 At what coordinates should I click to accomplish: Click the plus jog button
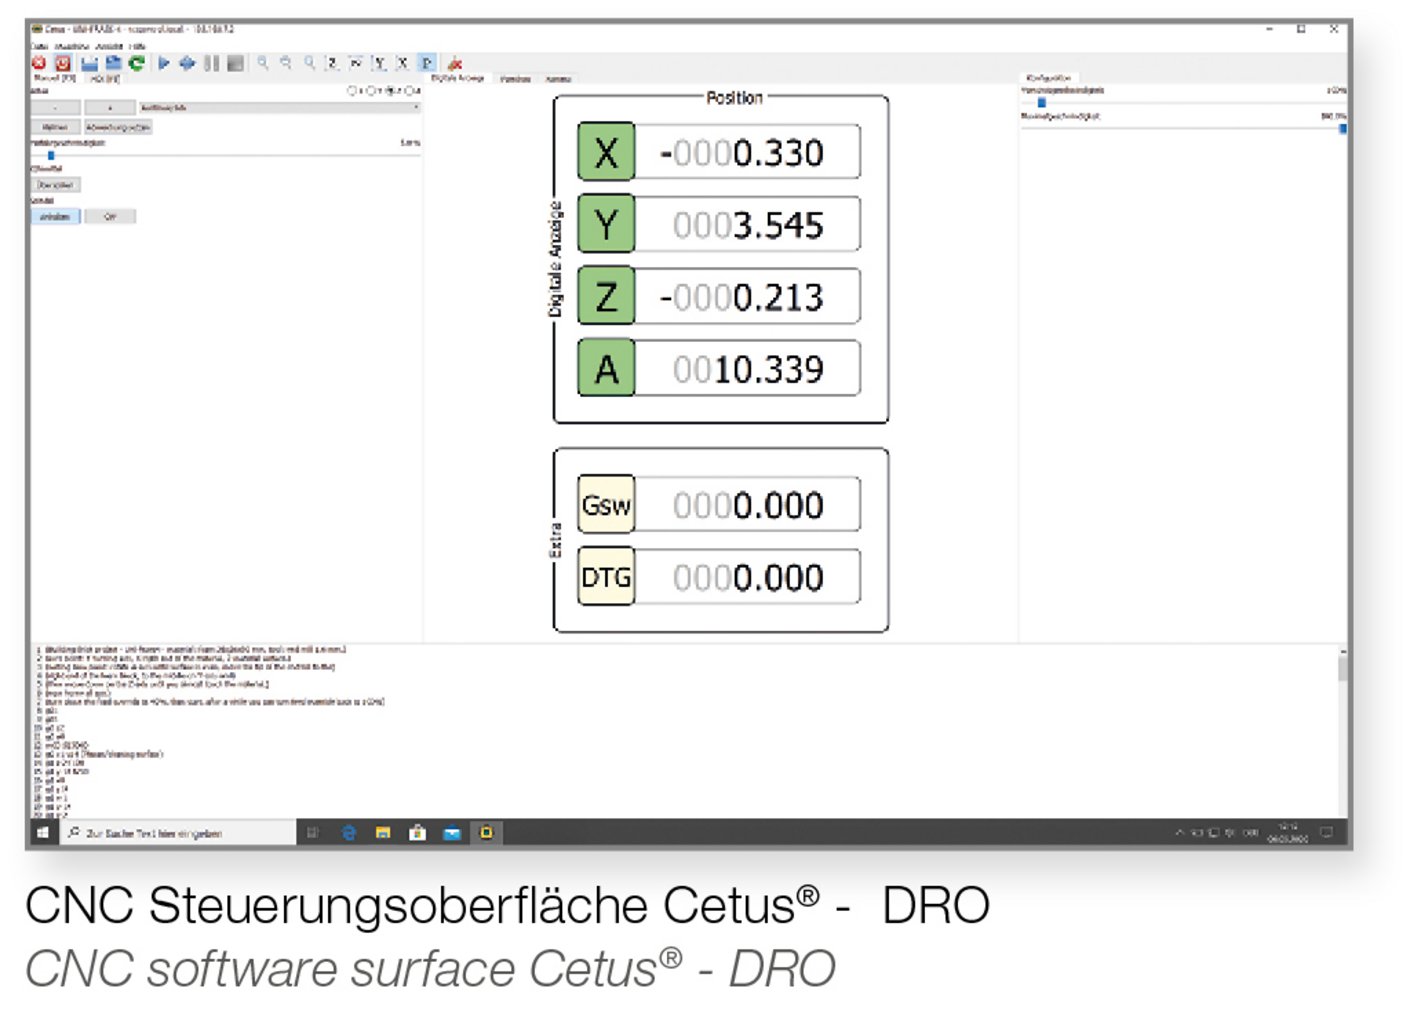[110, 108]
